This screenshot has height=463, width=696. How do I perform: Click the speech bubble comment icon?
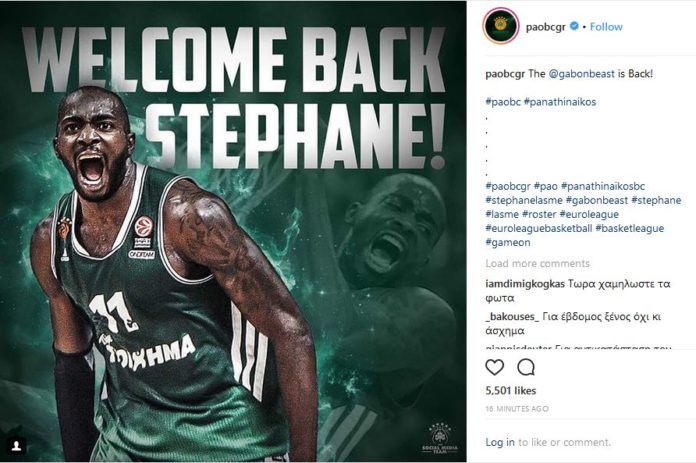click(526, 367)
